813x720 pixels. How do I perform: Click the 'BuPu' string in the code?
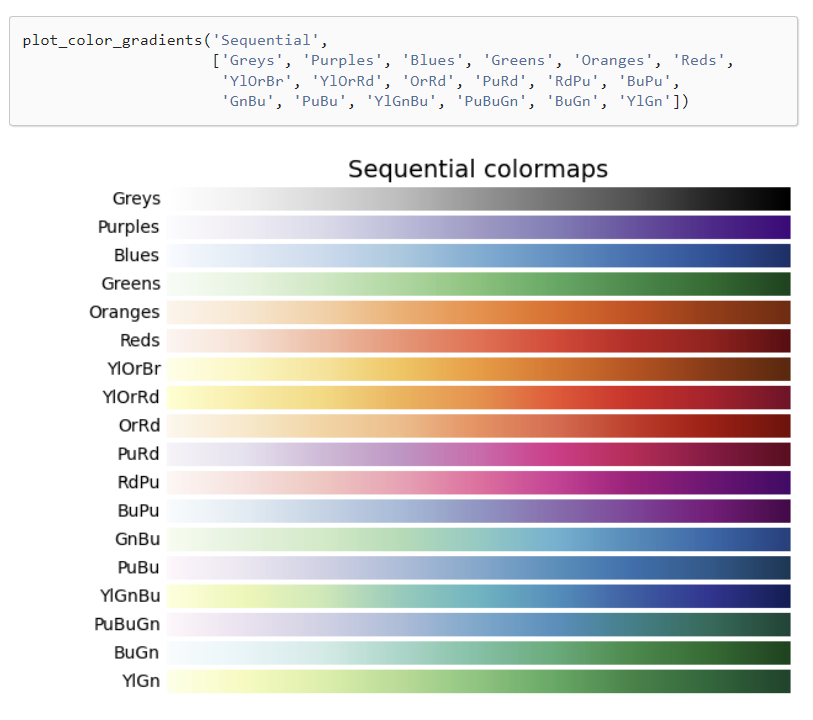(x=644, y=81)
